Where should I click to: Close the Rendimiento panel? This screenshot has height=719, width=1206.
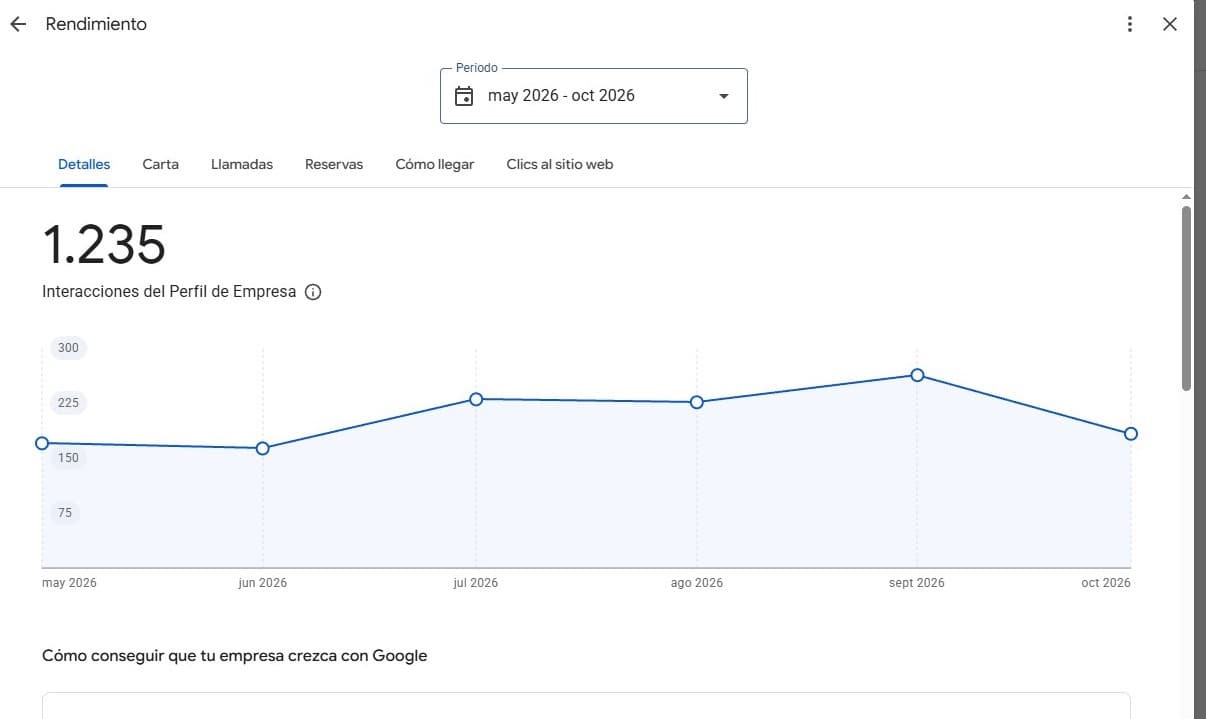tap(1170, 24)
